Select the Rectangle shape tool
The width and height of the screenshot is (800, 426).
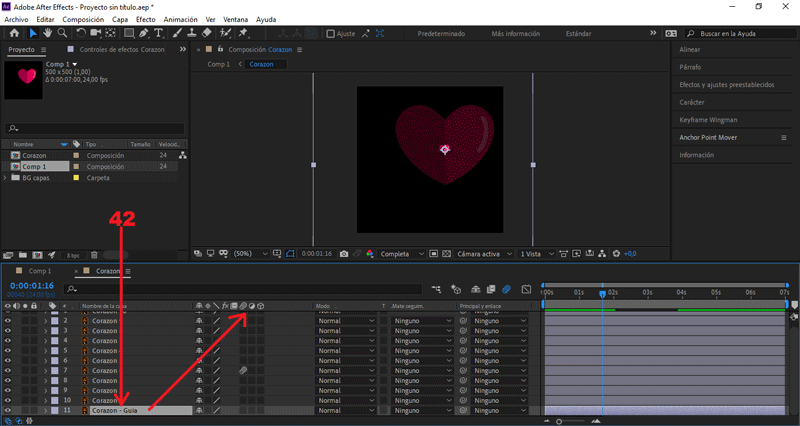pyautogui.click(x=130, y=33)
